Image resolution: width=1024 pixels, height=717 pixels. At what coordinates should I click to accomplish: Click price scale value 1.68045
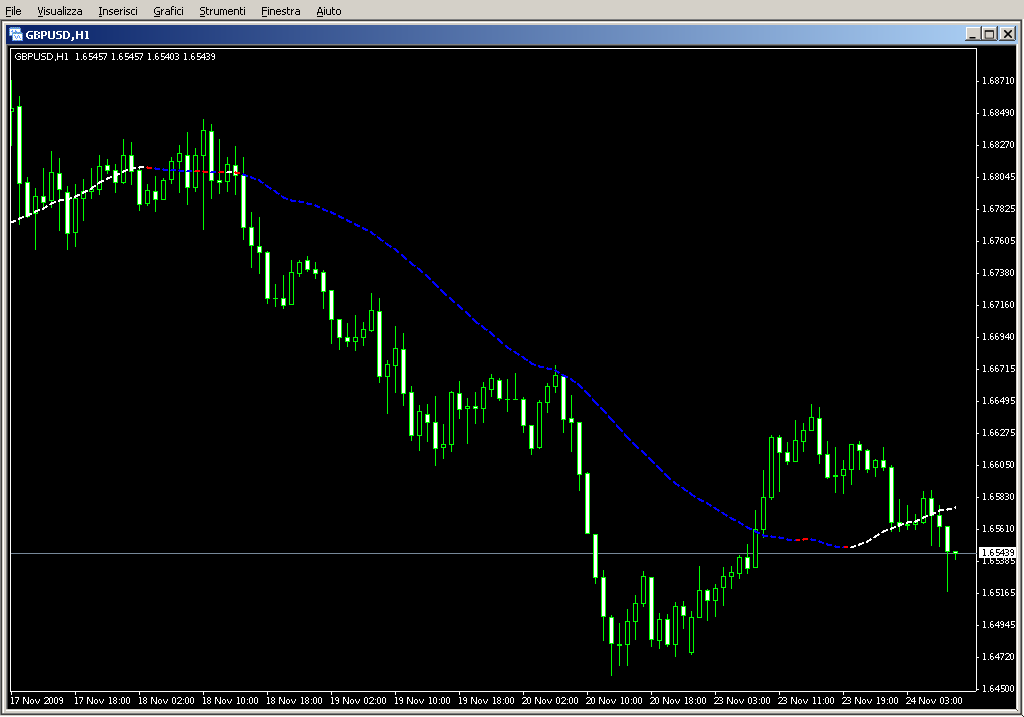(x=999, y=177)
